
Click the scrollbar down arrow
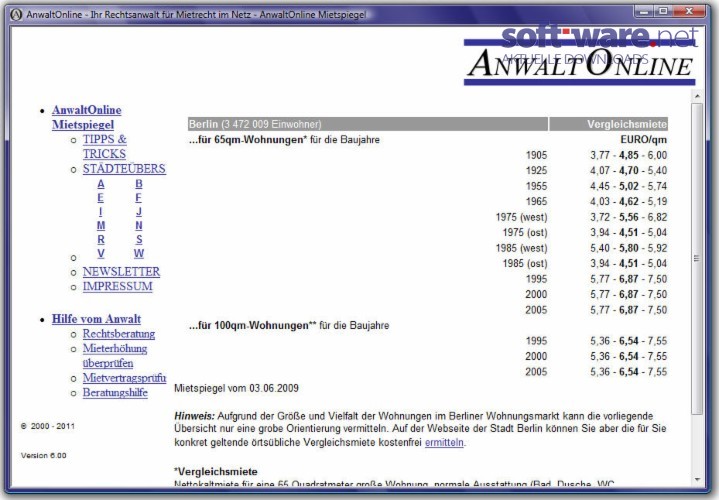tap(697, 479)
